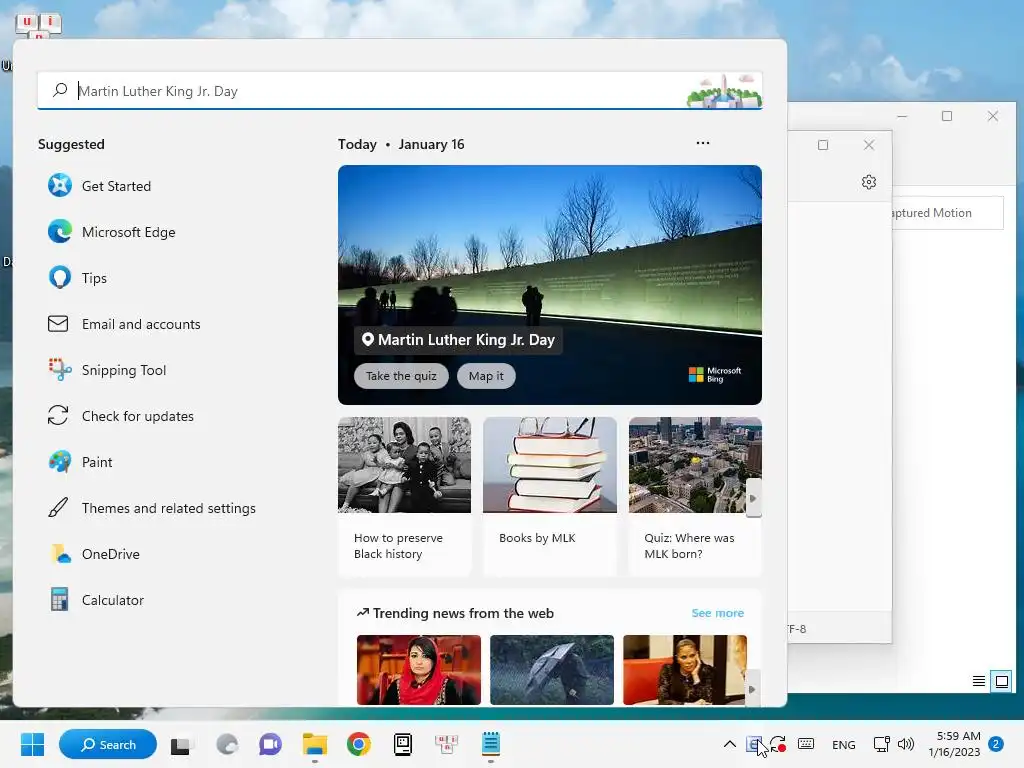Click the thumbnail view icon in background window
This screenshot has height=768, width=1024.
[x=1001, y=681]
